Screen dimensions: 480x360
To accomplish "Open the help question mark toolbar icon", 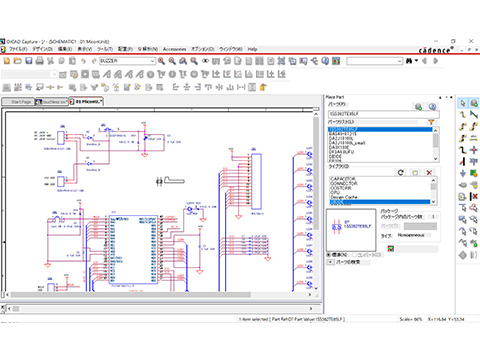I will coord(325,61).
